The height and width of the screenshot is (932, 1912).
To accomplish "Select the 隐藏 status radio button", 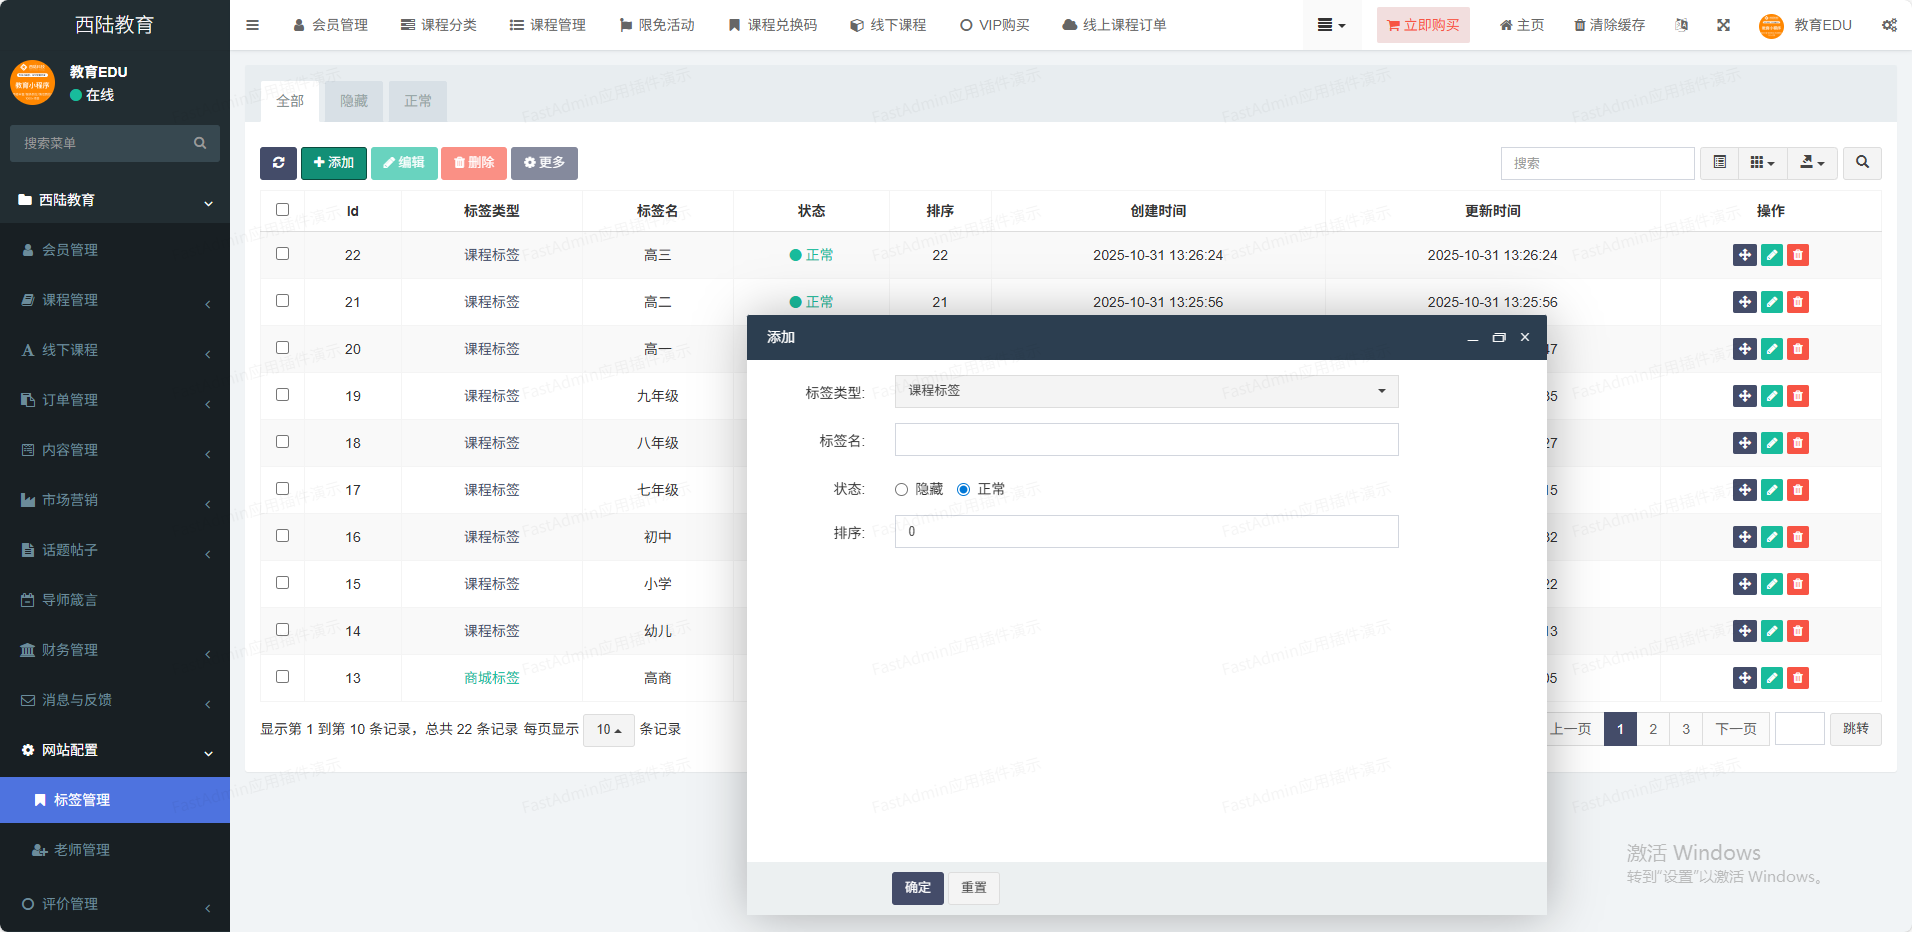I will 901,490.
